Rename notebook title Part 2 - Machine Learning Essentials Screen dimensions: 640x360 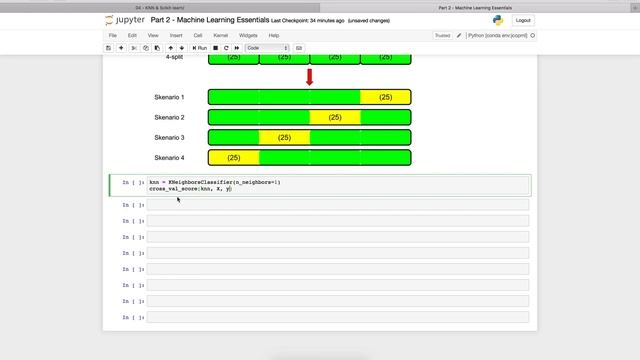210,20
